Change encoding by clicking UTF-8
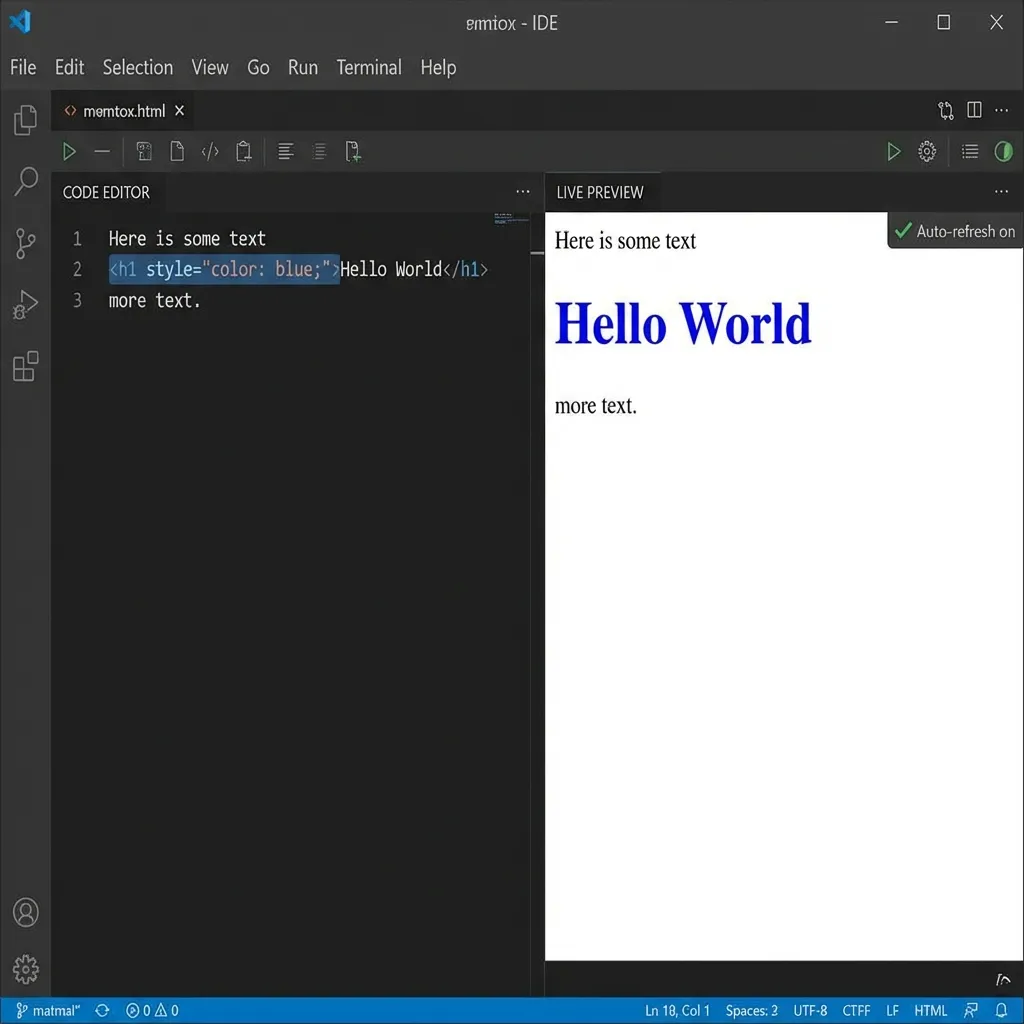Screen dimensions: 1024x1024 click(x=810, y=1010)
